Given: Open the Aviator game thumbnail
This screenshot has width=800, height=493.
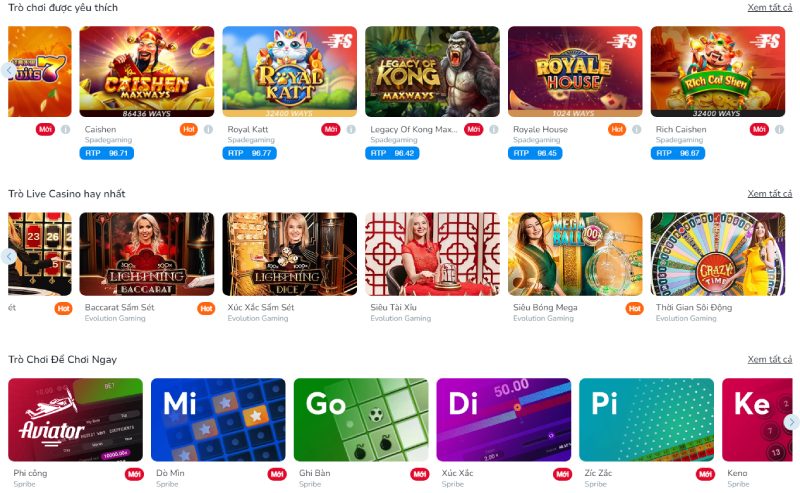Looking at the screenshot, I should 76,420.
